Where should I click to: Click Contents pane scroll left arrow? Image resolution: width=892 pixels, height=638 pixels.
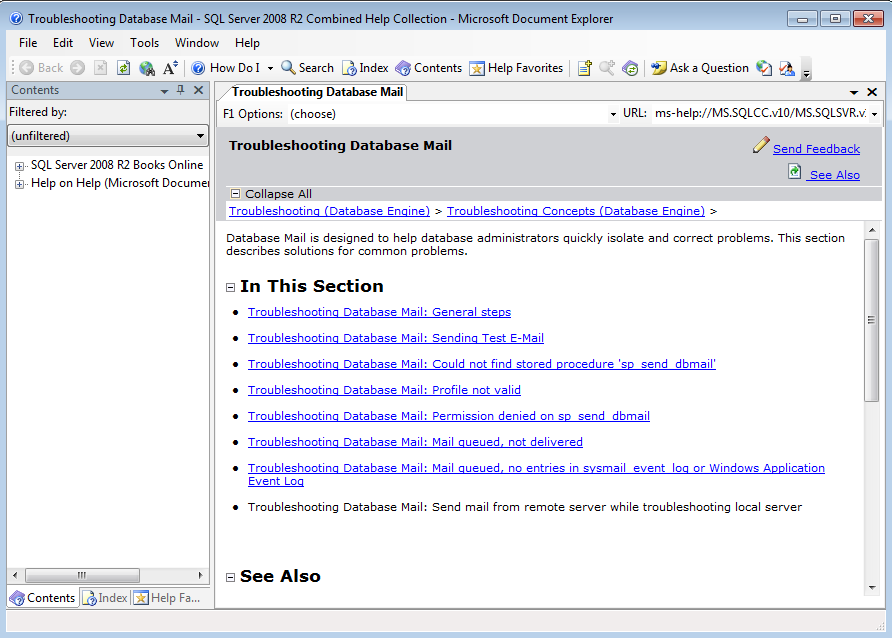[x=15, y=575]
